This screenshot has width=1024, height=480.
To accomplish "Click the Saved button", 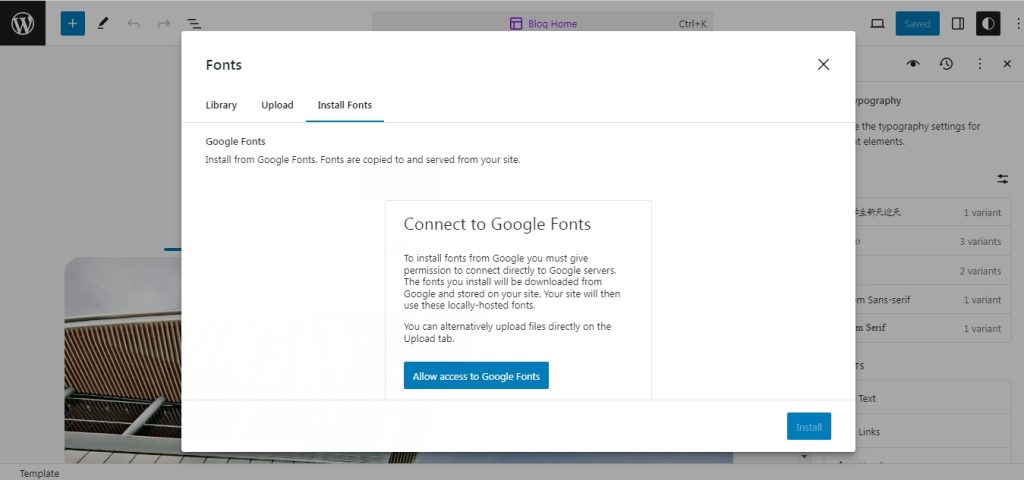I will [917, 24].
